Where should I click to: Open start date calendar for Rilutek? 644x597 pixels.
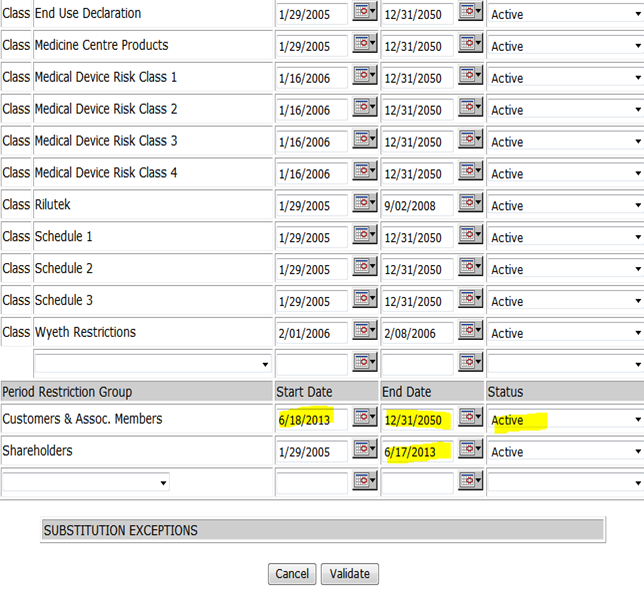tap(365, 203)
